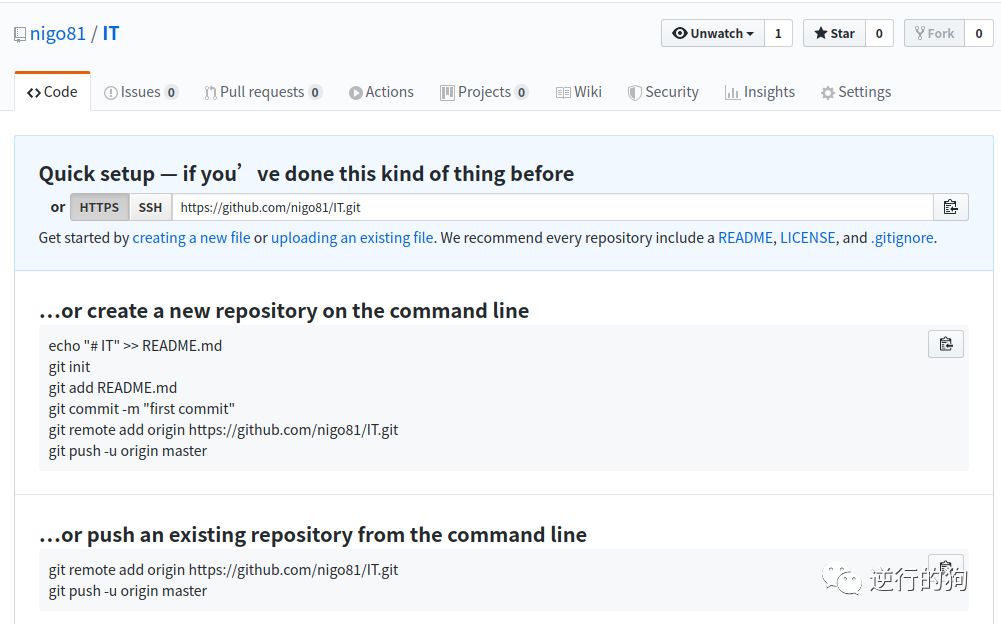Select SSH clone protocol

click(x=151, y=207)
